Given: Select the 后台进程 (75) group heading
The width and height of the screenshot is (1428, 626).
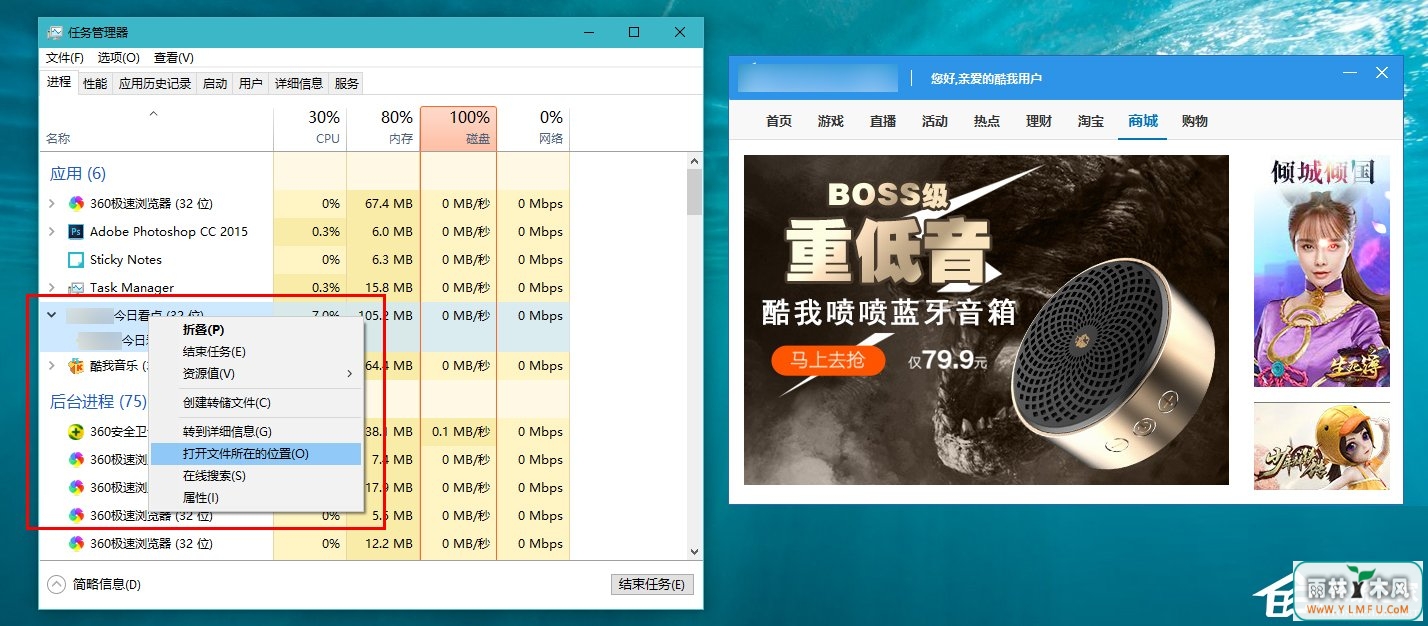Looking at the screenshot, I should coord(98,401).
